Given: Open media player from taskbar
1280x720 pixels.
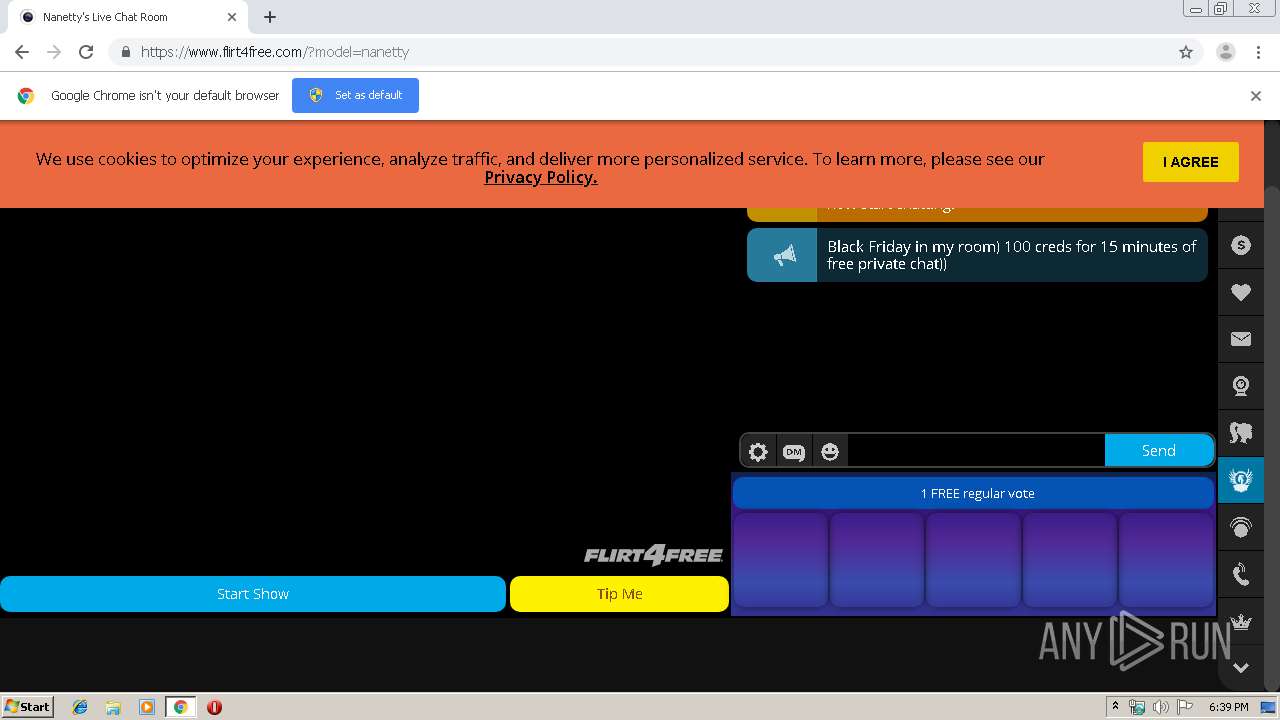Looking at the screenshot, I should (147, 707).
